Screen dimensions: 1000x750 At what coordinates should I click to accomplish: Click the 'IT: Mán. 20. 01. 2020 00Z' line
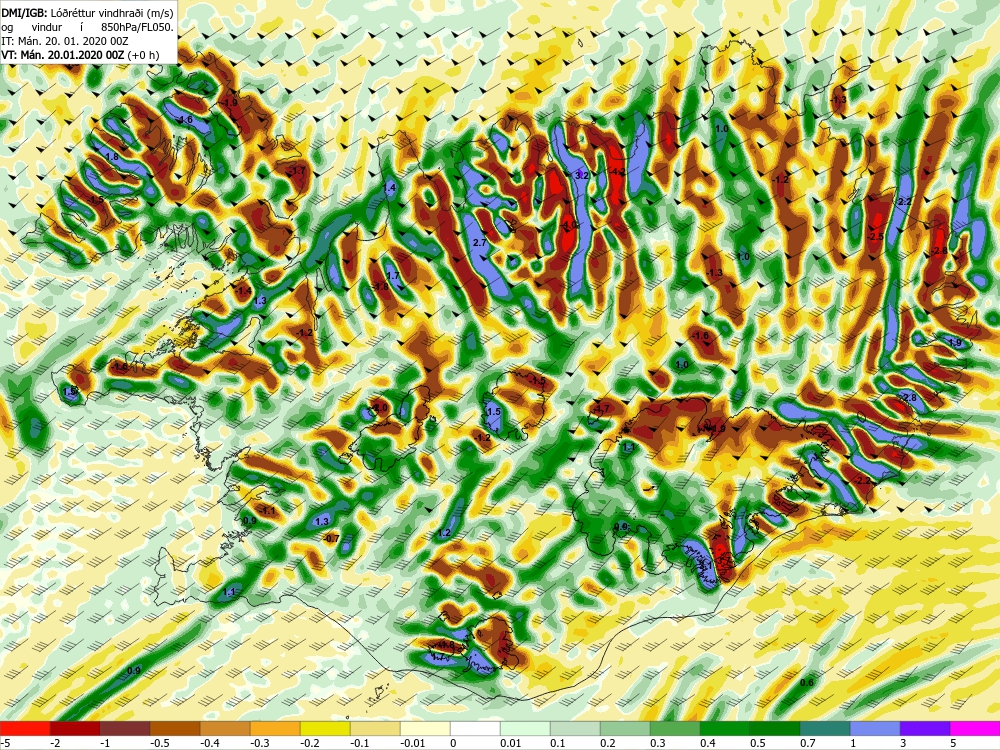pos(64,41)
